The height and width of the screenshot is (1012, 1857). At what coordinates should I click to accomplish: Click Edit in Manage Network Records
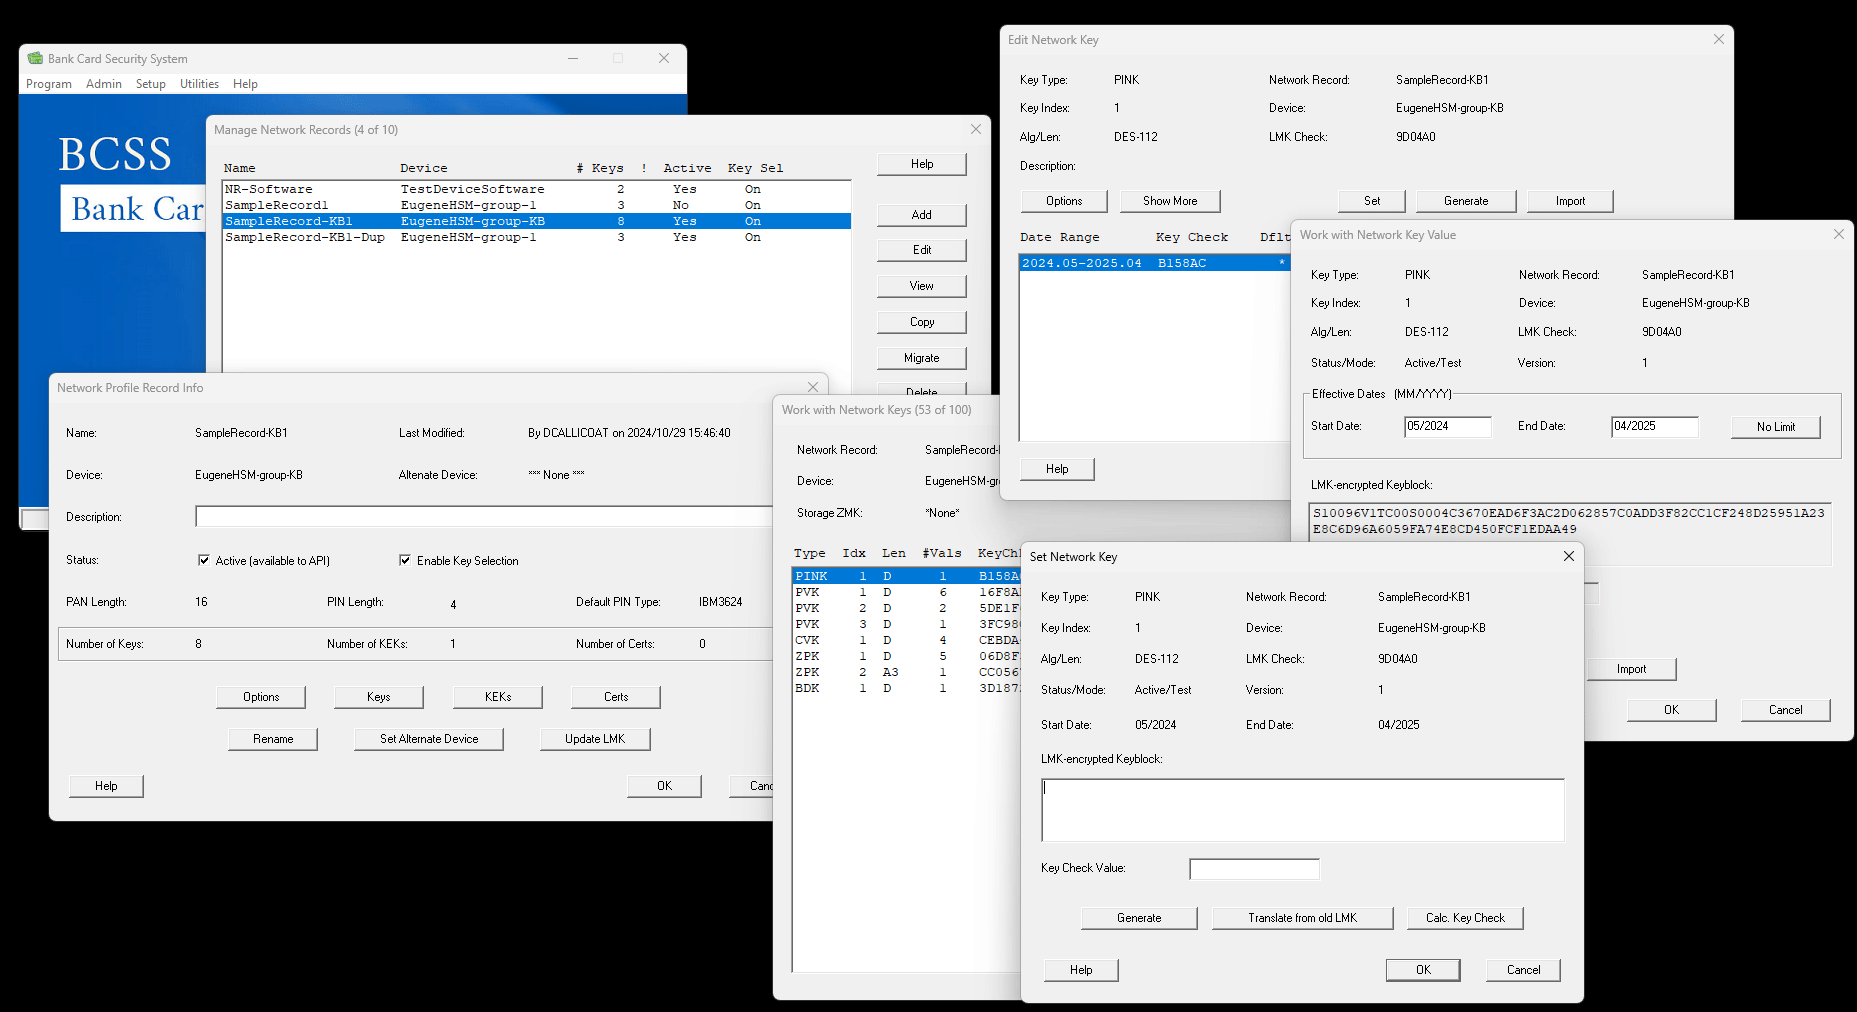(922, 250)
